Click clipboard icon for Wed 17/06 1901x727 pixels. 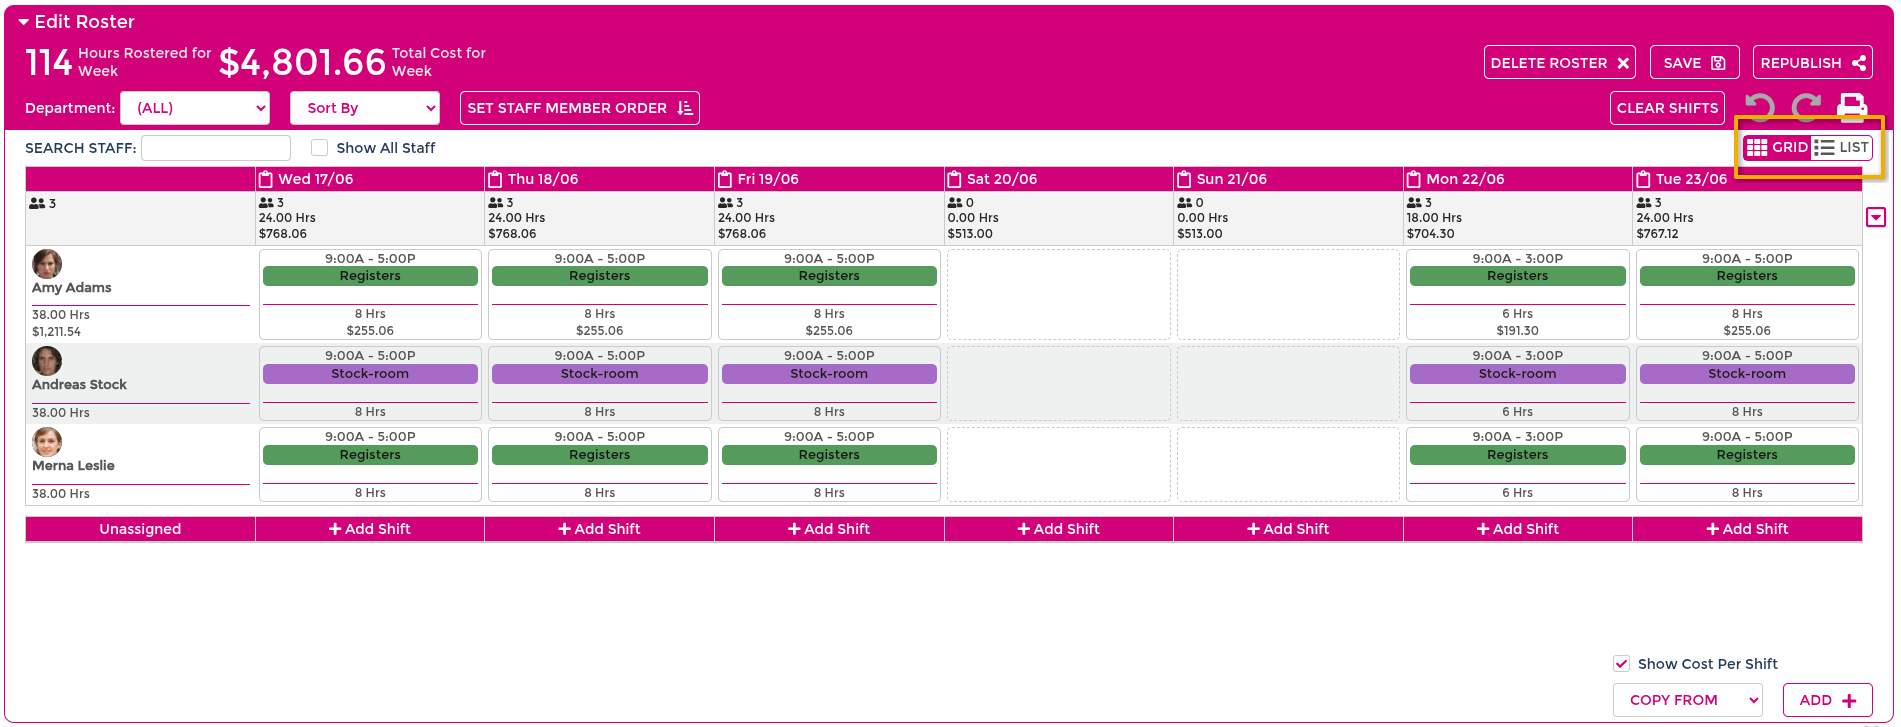(x=266, y=179)
